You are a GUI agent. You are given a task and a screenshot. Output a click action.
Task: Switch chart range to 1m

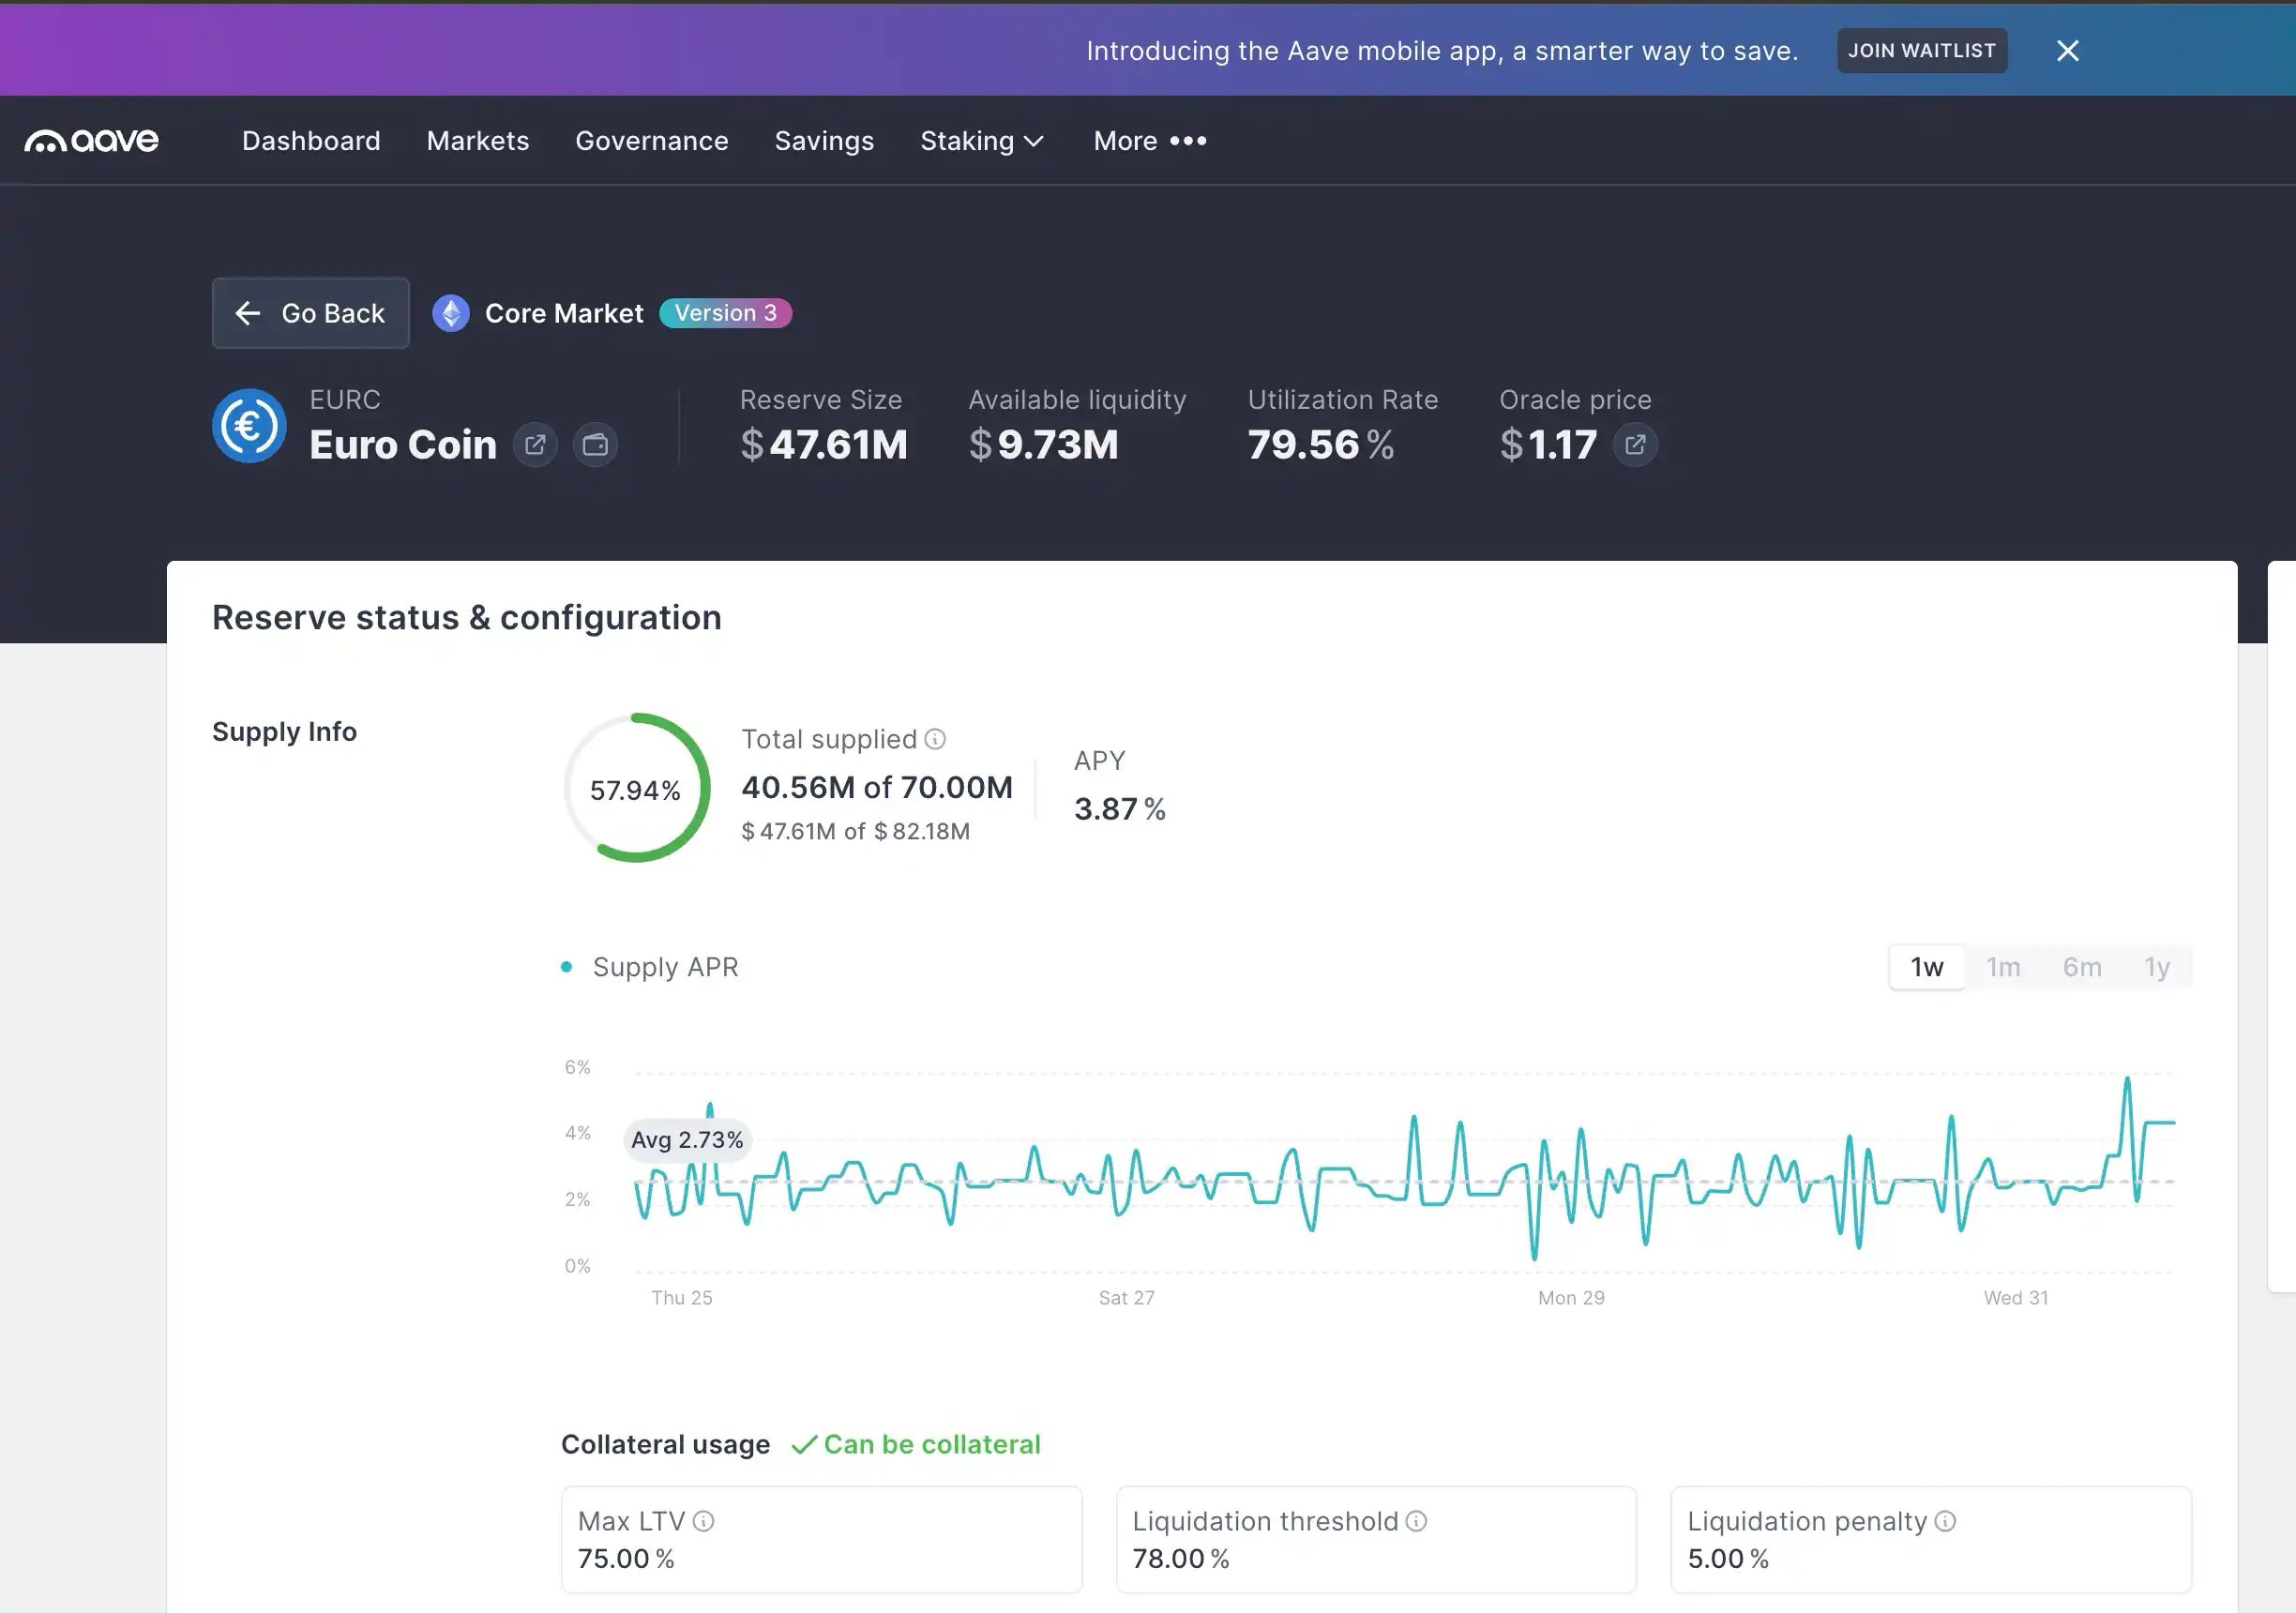click(x=2003, y=967)
